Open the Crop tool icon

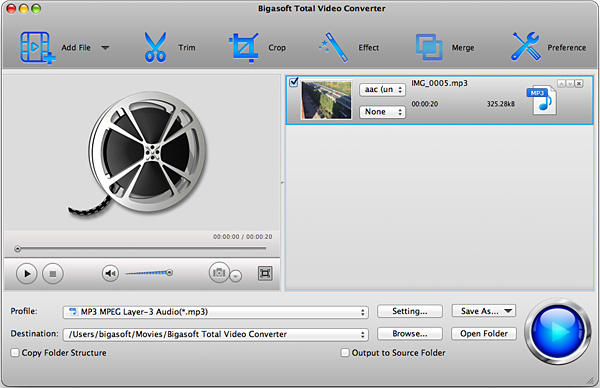[x=243, y=47]
